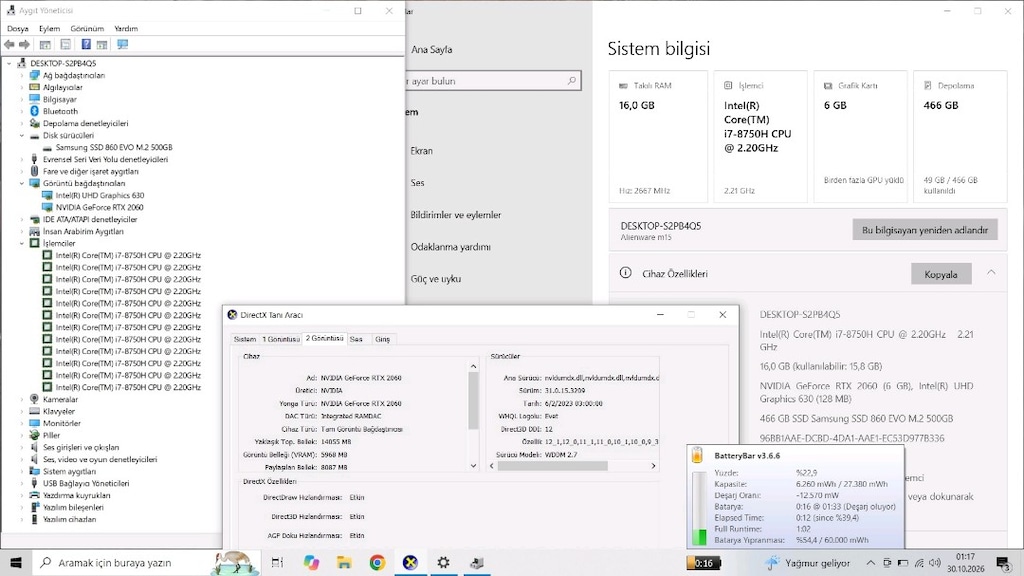Switch to the 1 Görüntüsü tab
Screen dimensions: 1024x576
pos(281,340)
